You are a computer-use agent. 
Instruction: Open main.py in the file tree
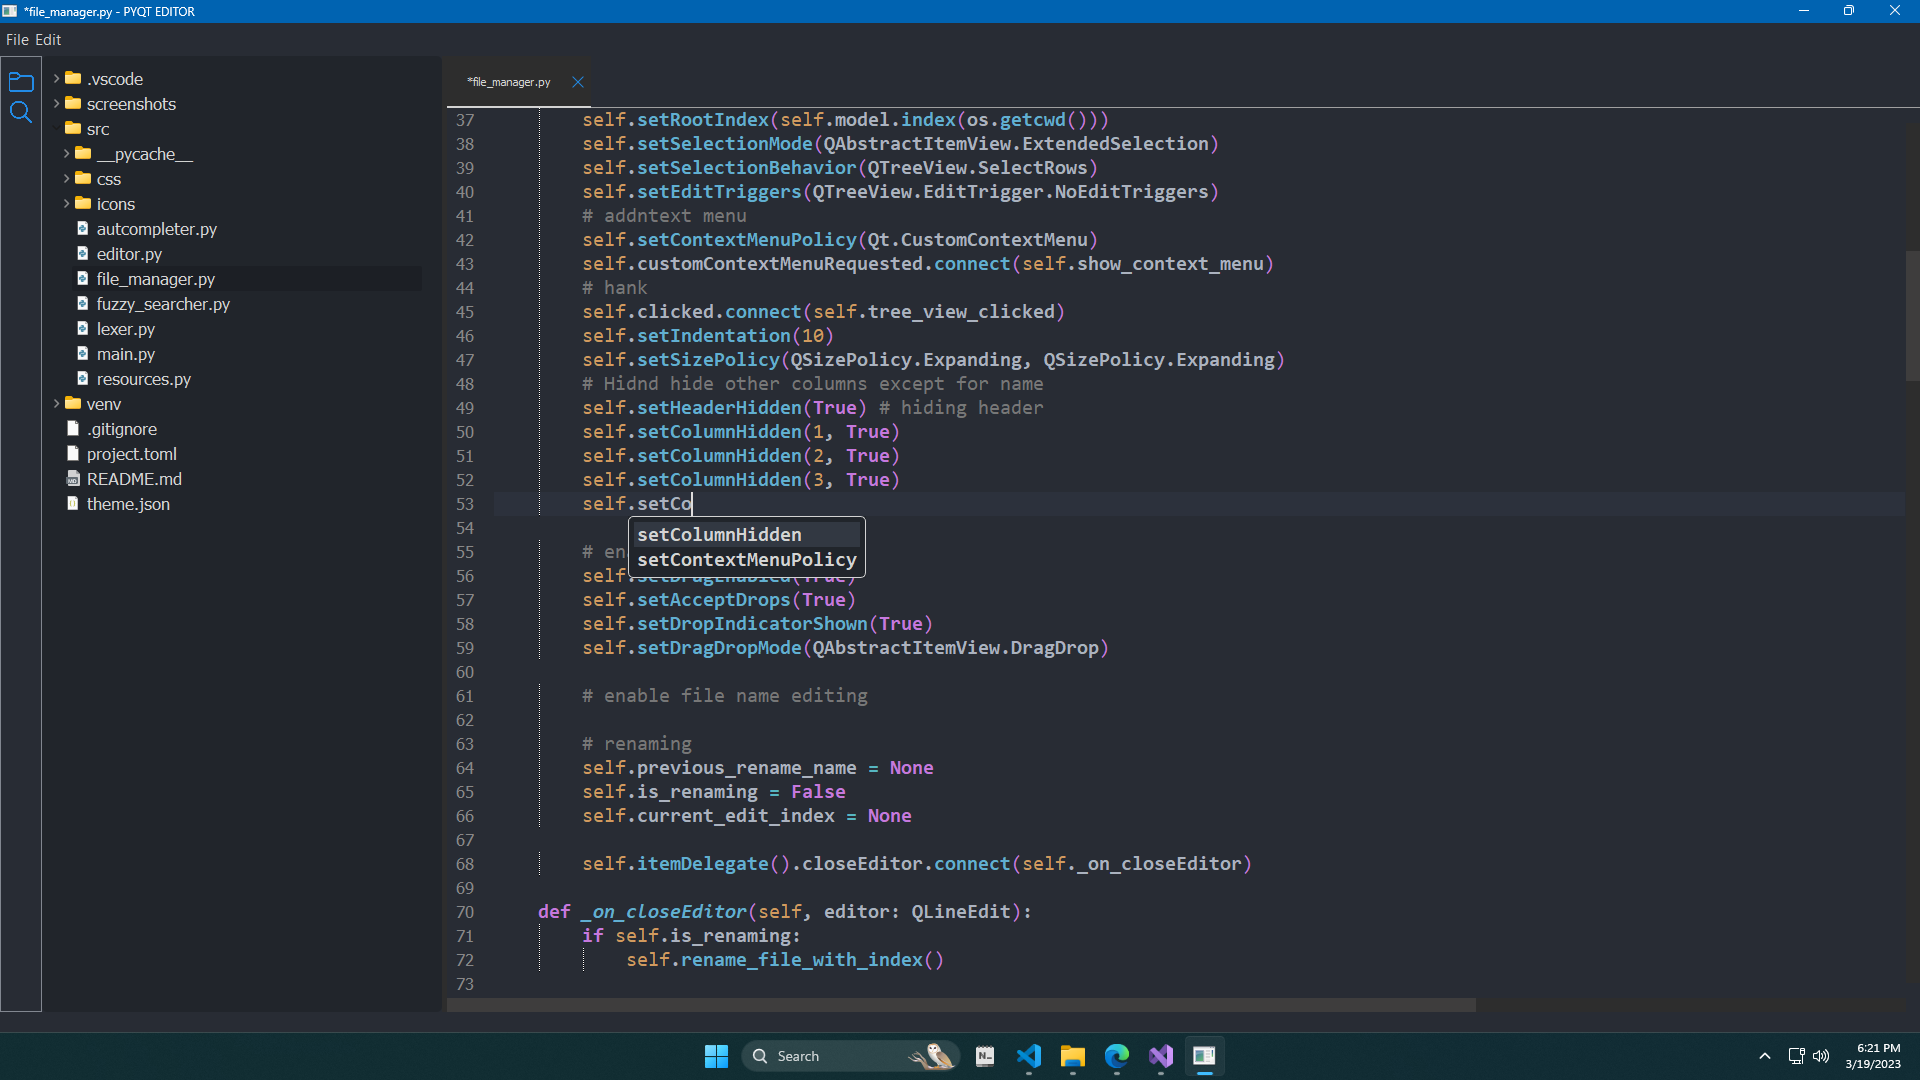126,354
